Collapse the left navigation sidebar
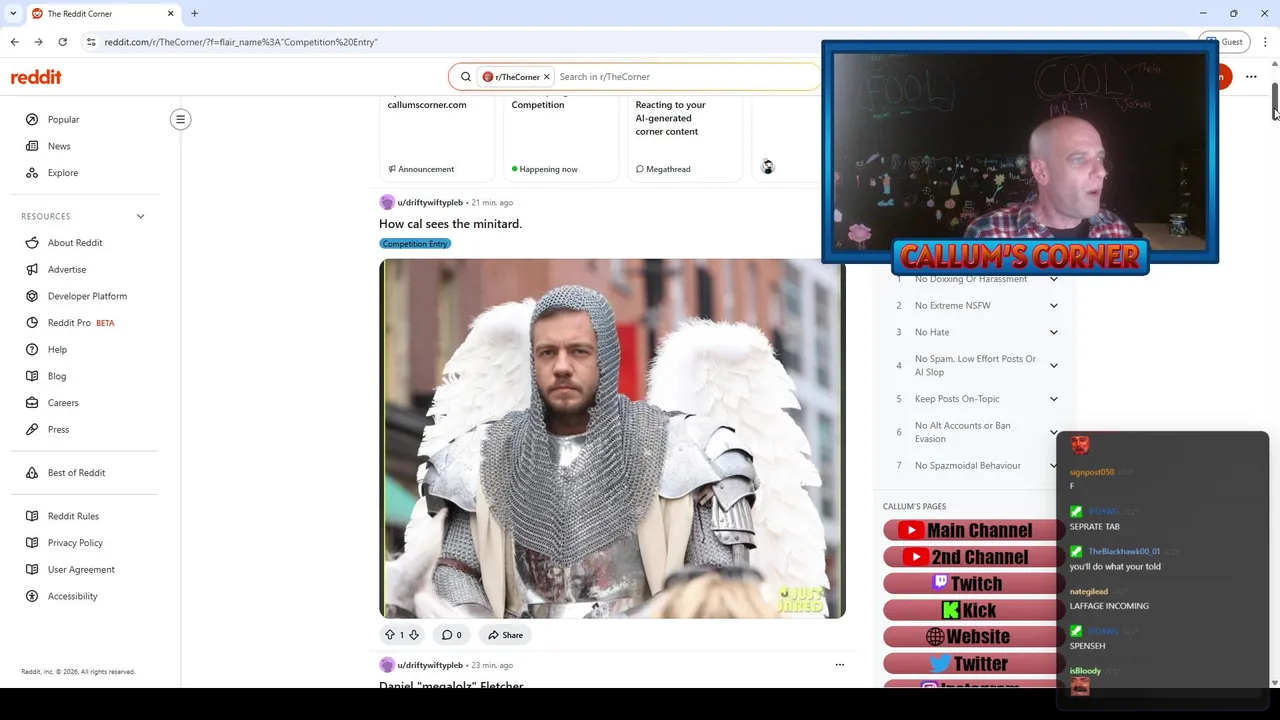The height and width of the screenshot is (720, 1280). pyautogui.click(x=180, y=120)
